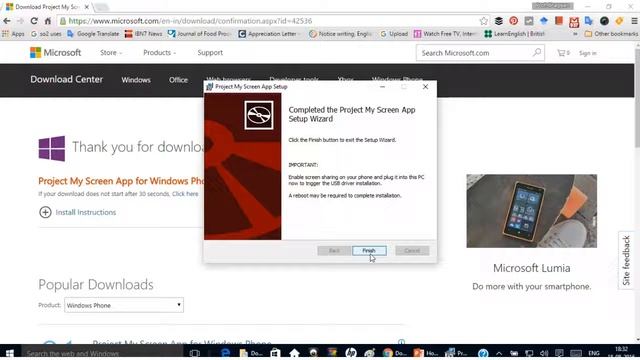The width and height of the screenshot is (640, 360).
Task: Open the HP taskbar icon
Action: click(x=351, y=353)
